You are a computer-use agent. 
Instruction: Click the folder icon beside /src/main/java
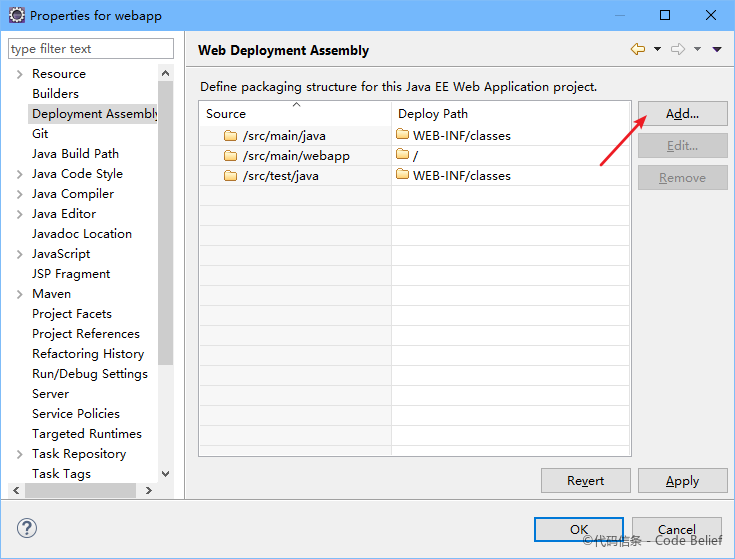coord(230,136)
